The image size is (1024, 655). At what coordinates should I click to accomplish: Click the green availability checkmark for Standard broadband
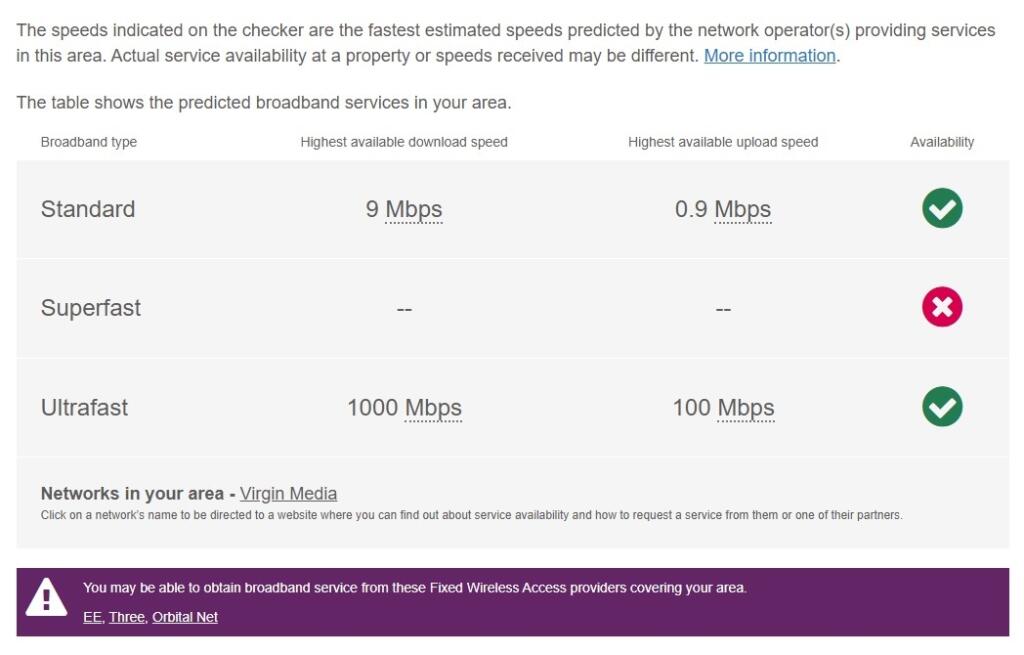point(940,209)
